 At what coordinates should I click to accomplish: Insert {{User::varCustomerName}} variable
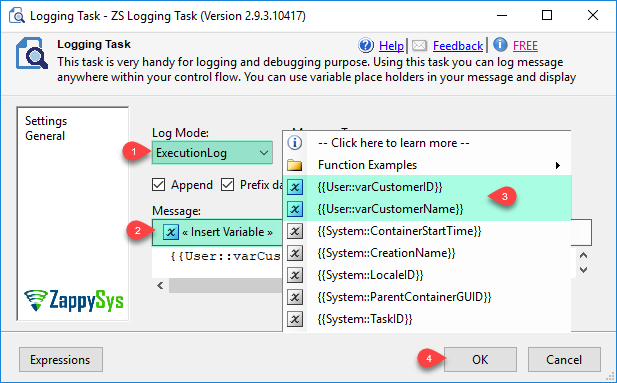(x=390, y=209)
